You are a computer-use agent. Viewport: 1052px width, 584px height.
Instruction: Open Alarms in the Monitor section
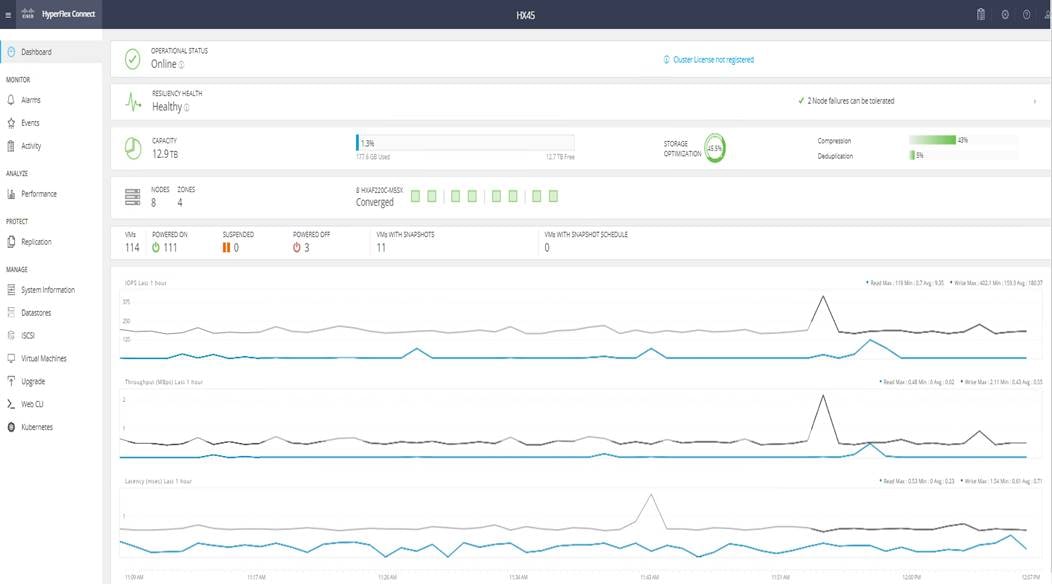pyautogui.click(x=31, y=100)
